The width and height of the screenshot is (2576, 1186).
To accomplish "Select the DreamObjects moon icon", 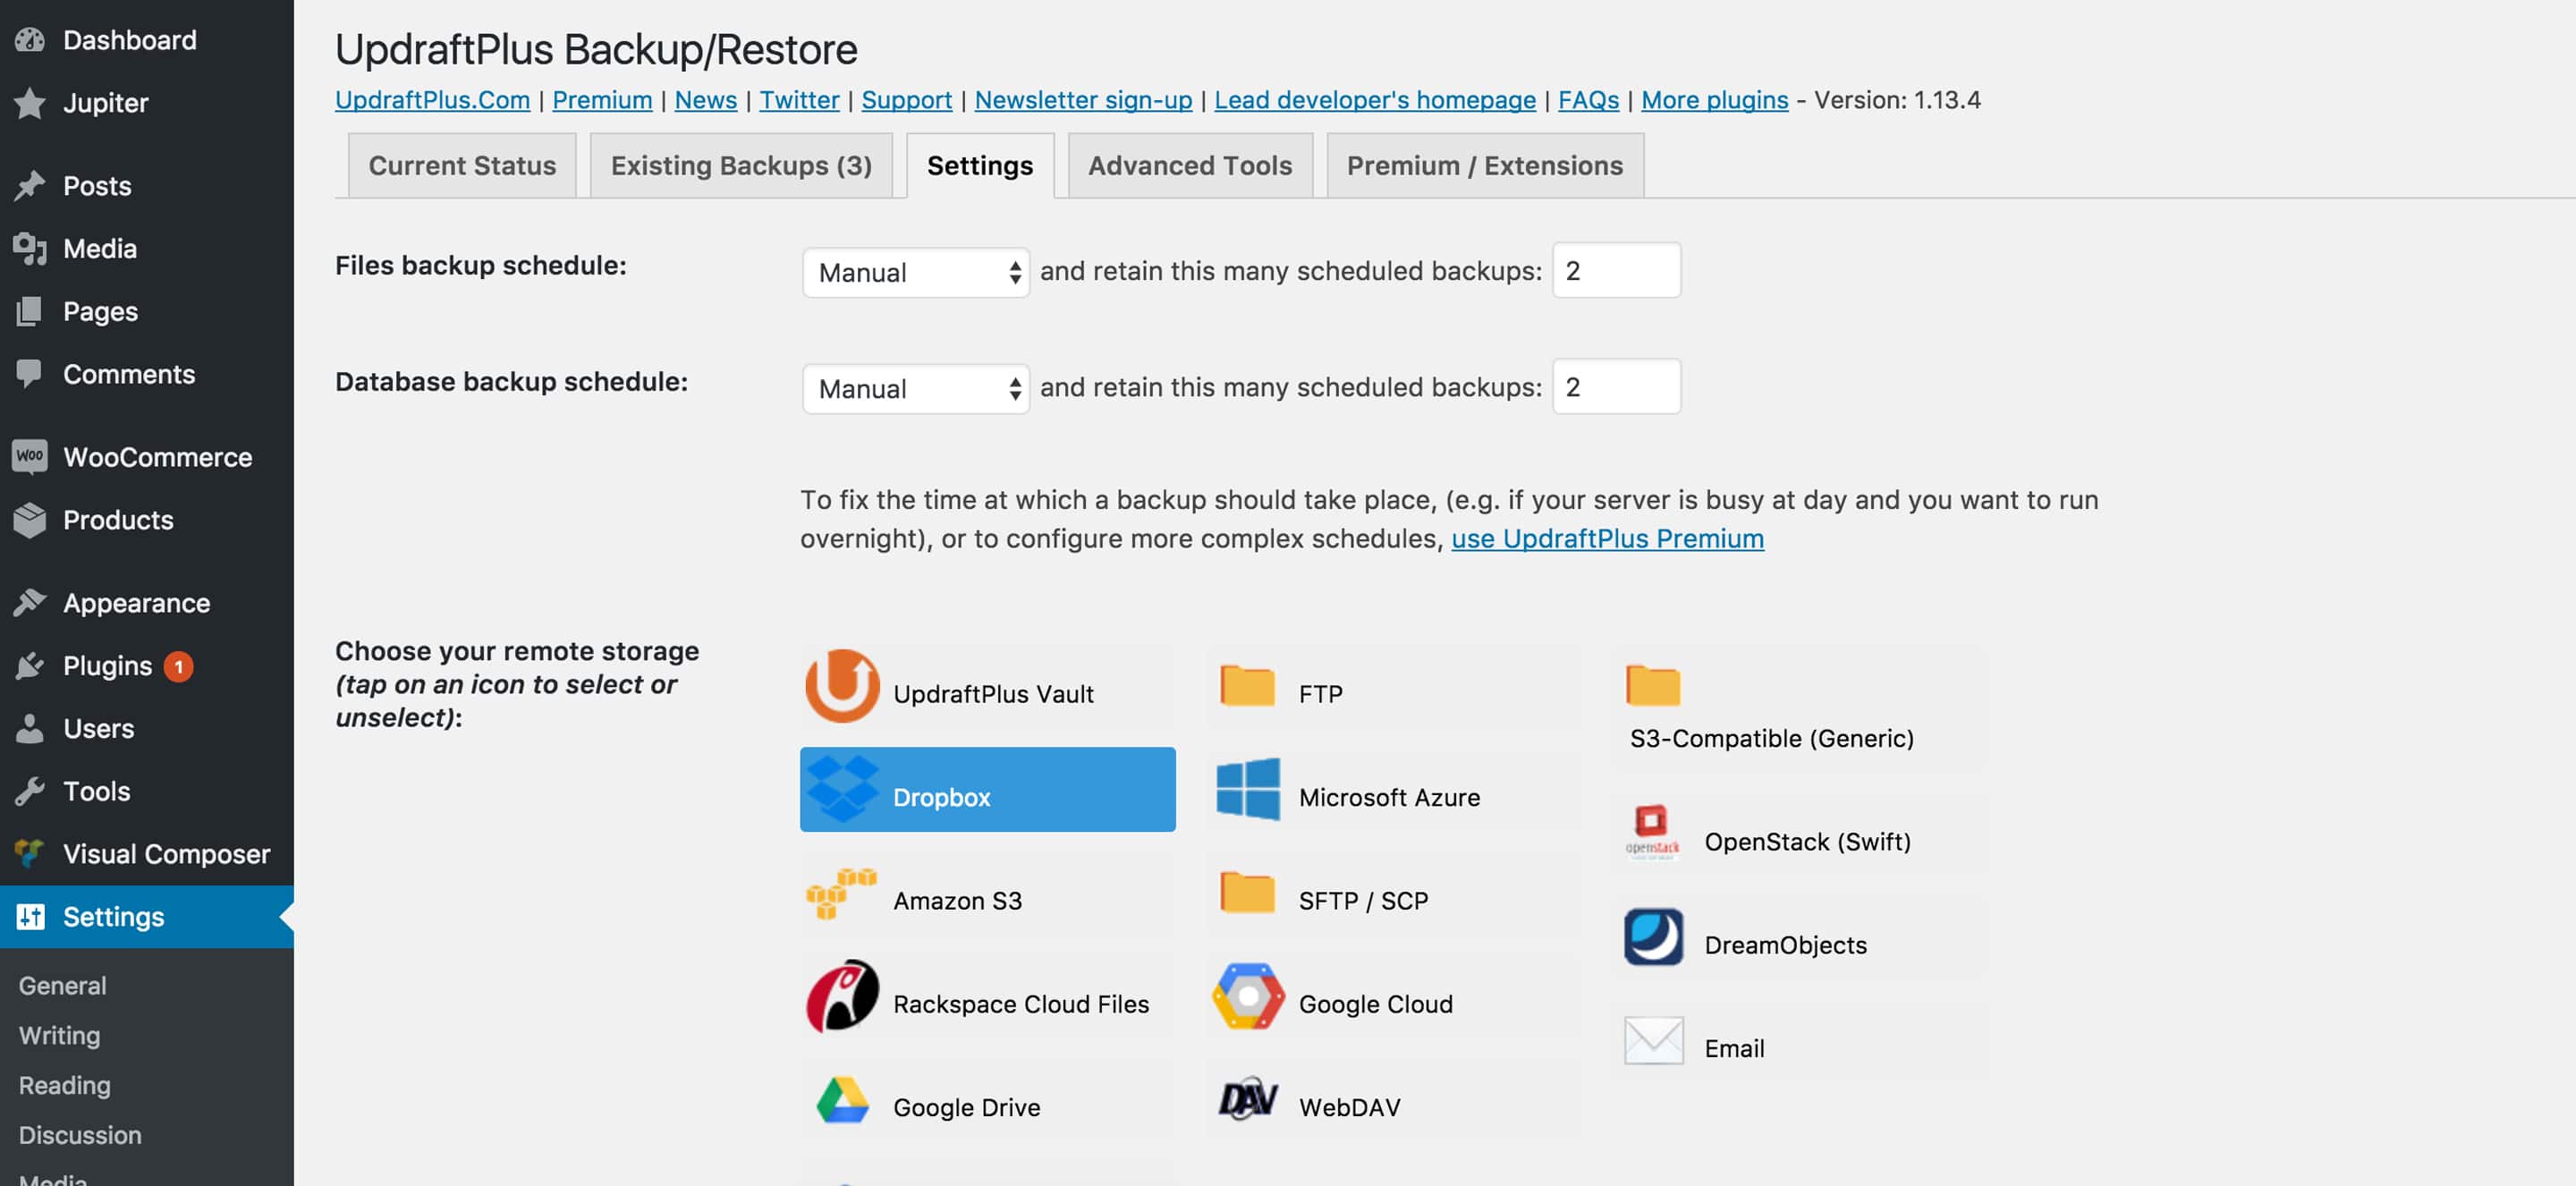I will 1653,937.
